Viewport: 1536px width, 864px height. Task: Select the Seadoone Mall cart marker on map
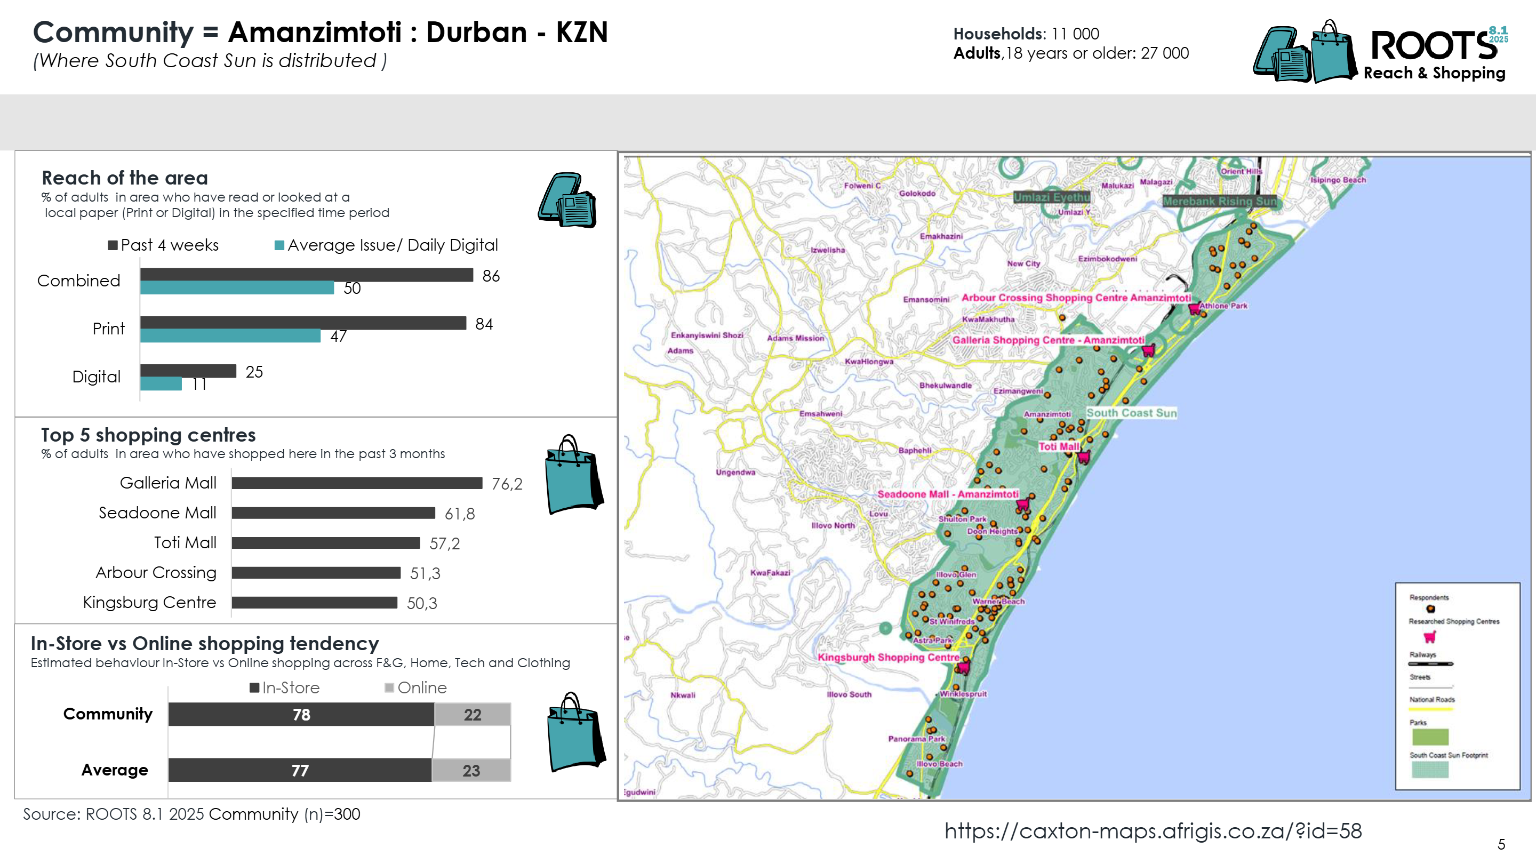coord(1022,505)
